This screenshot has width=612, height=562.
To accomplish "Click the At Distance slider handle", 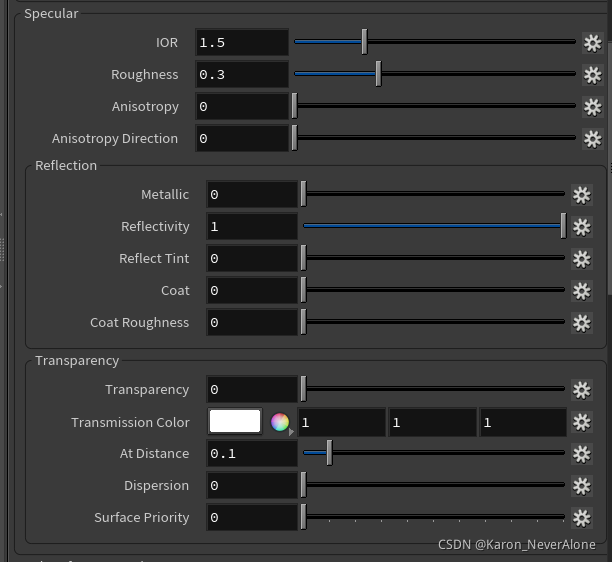I will point(329,453).
